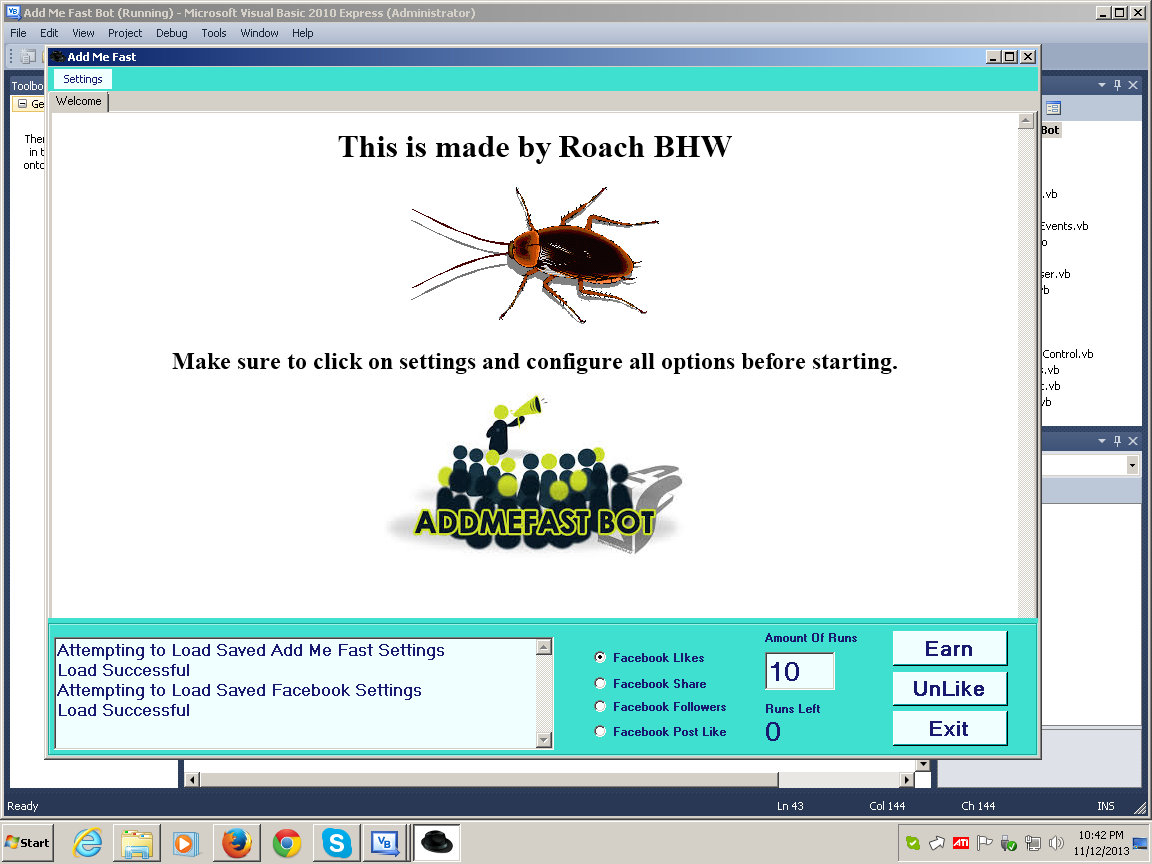1152x864 pixels.
Task: Pin the Solution Explorer panel
Action: point(1117,85)
